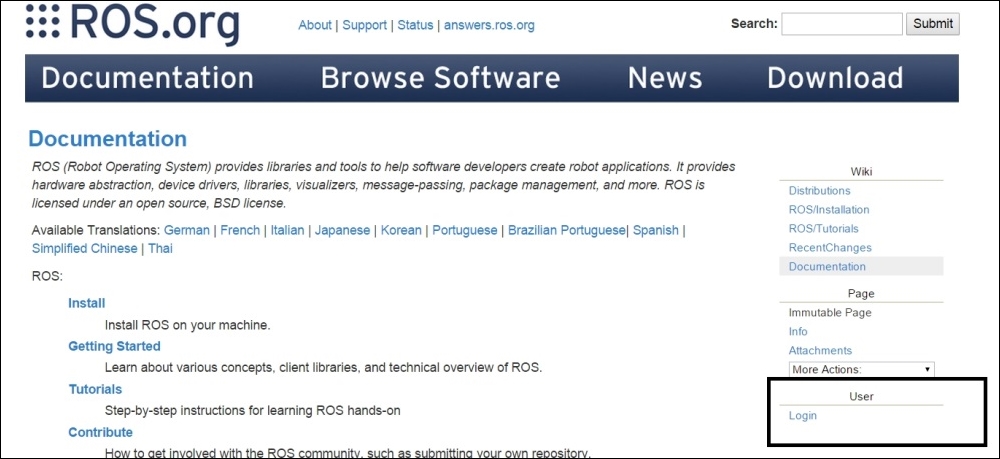Click the ROS.org logo
Screen dimensions: 1000x459
tap(133, 23)
